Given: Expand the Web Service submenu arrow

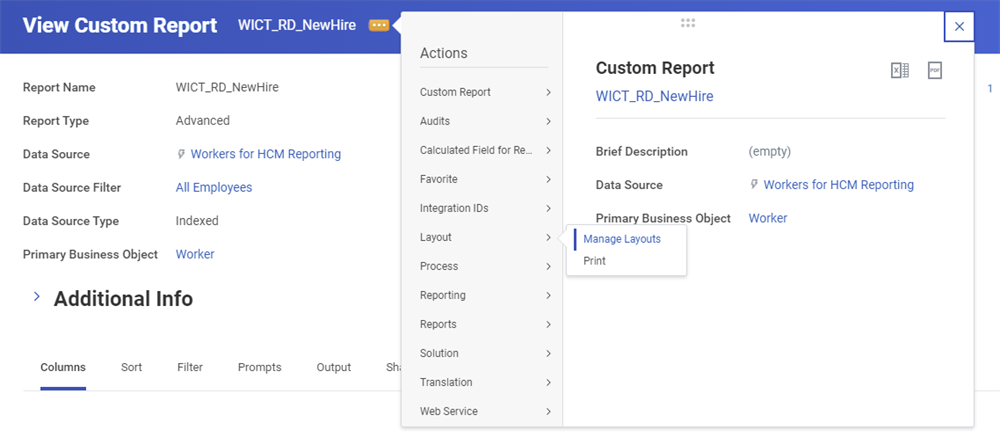Looking at the screenshot, I should pos(548,411).
